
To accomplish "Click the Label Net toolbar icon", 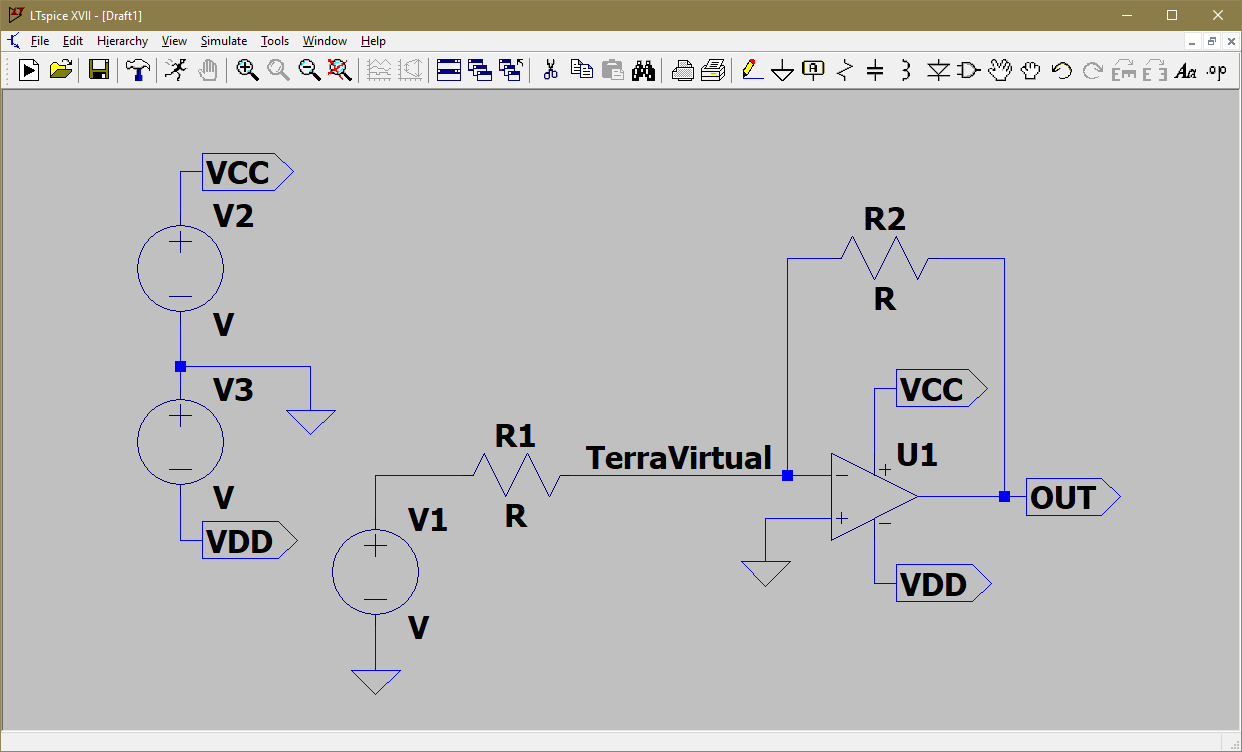I will click(x=813, y=70).
